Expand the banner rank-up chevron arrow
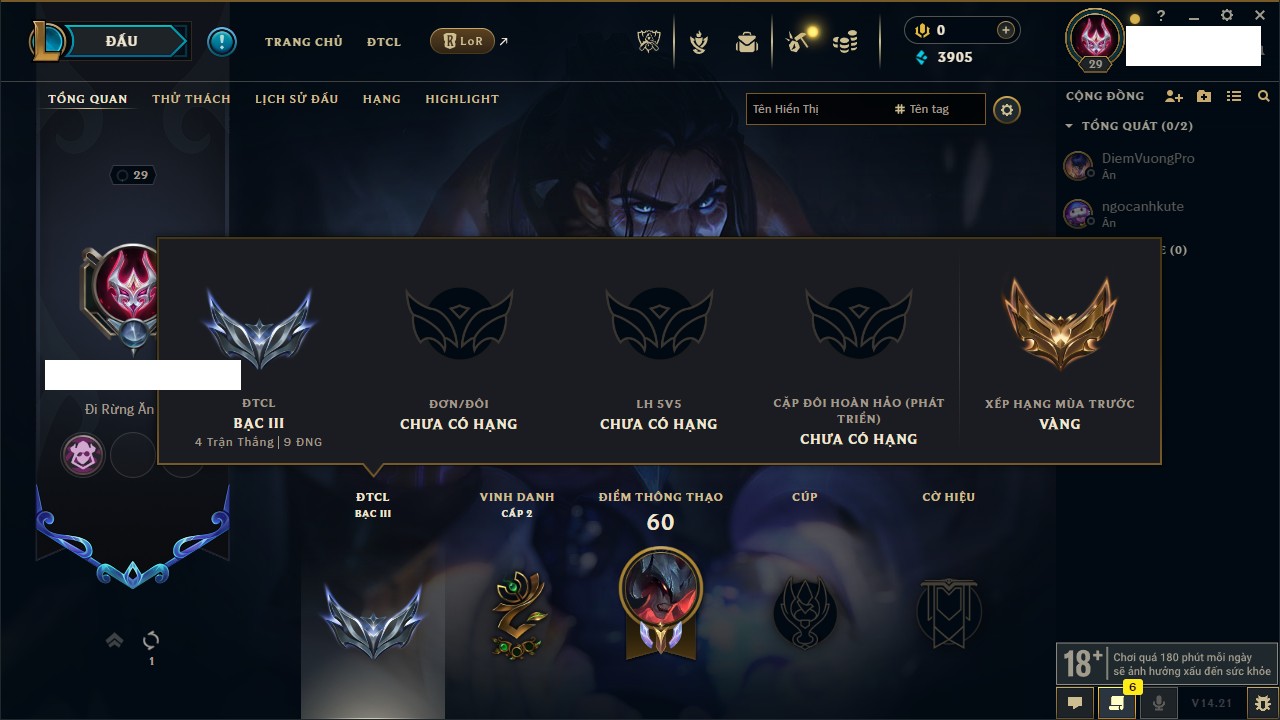Image resolution: width=1280 pixels, height=720 pixels. [115, 640]
